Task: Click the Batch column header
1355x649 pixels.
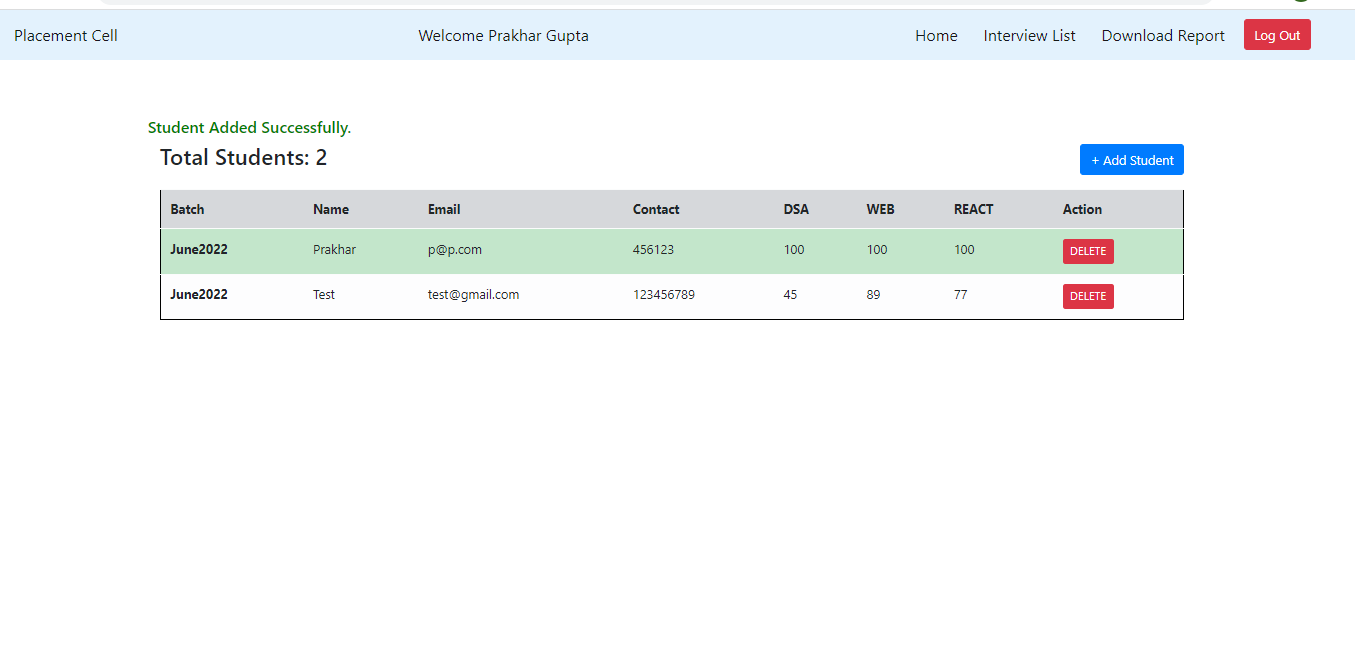Action: pos(187,209)
